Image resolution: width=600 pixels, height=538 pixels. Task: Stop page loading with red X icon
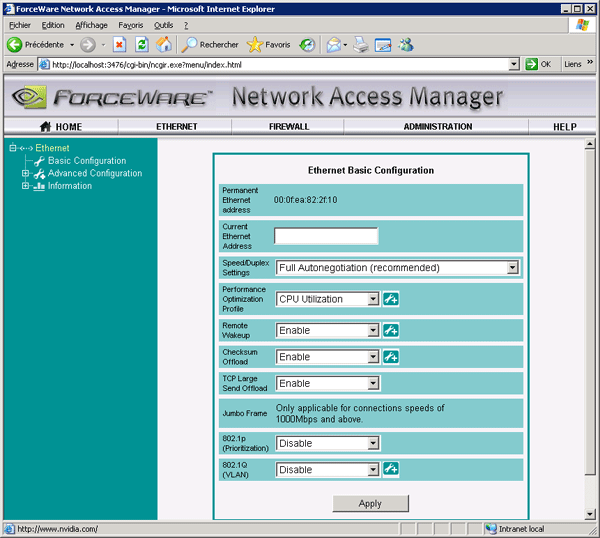(120, 45)
